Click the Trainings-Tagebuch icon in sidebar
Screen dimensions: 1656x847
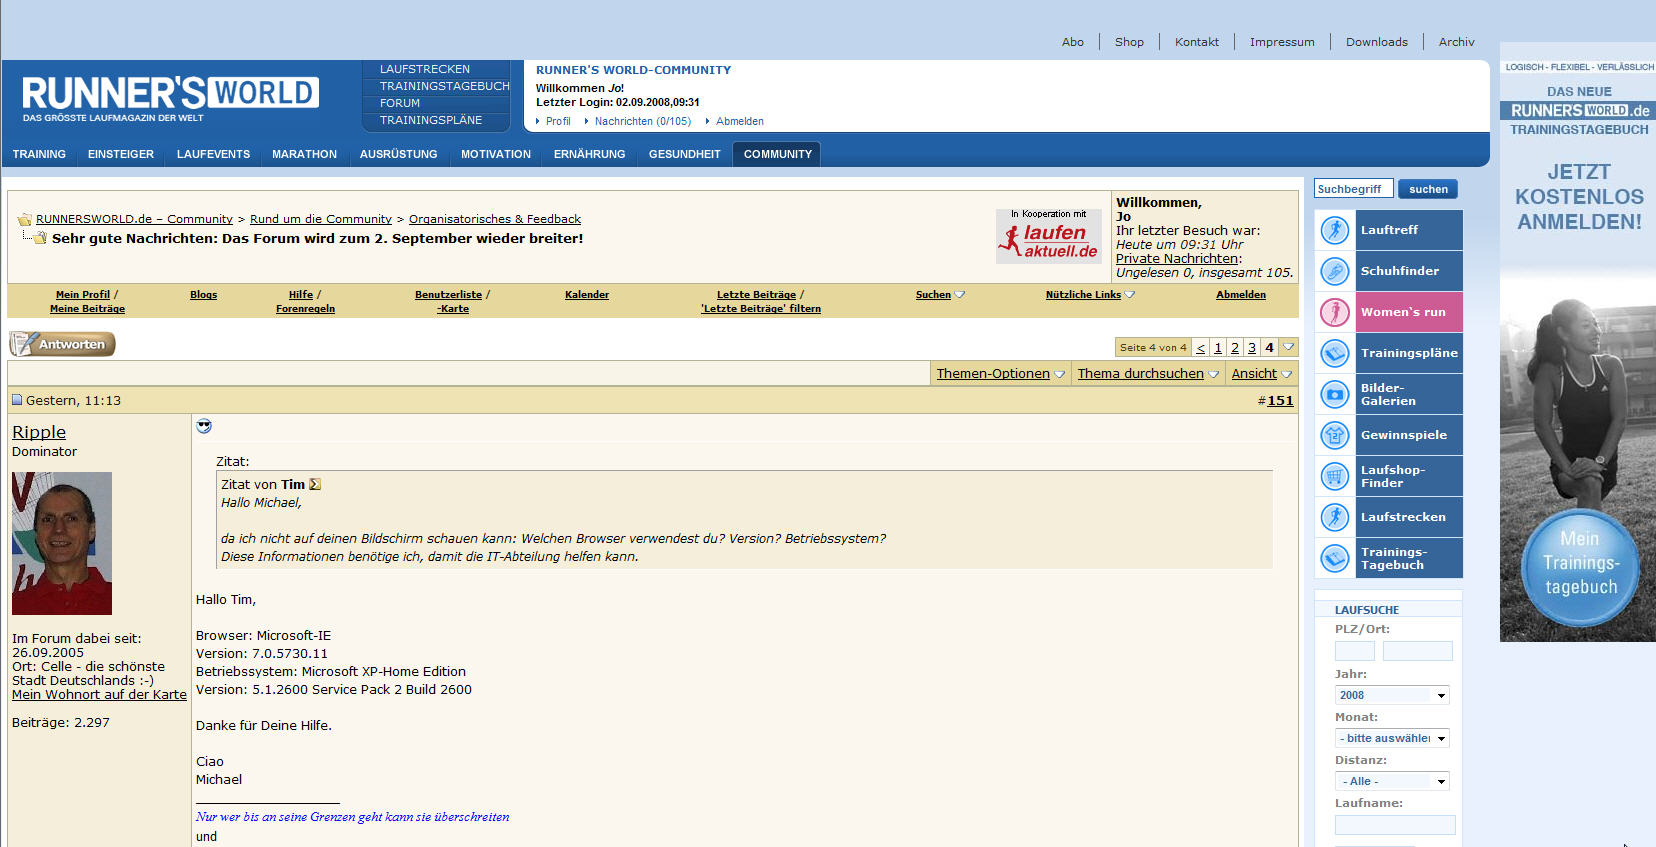pos(1335,558)
